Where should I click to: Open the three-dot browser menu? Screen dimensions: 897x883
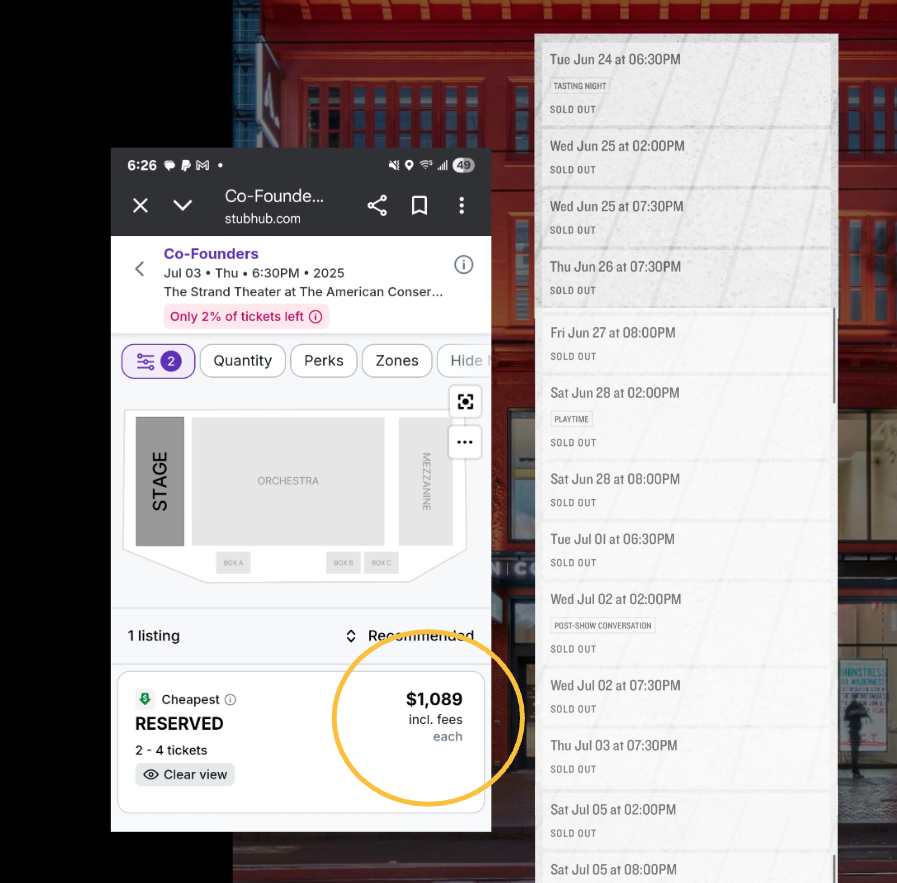click(x=461, y=205)
